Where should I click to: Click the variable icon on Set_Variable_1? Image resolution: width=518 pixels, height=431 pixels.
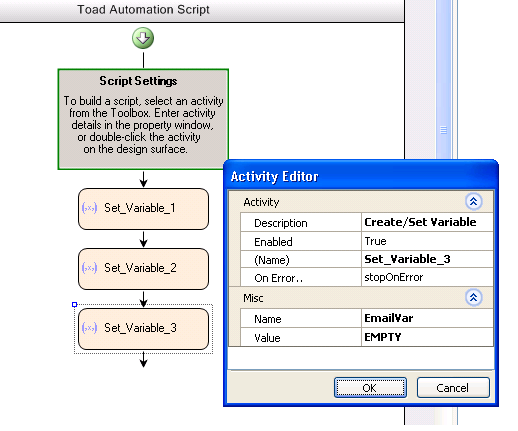(89, 208)
